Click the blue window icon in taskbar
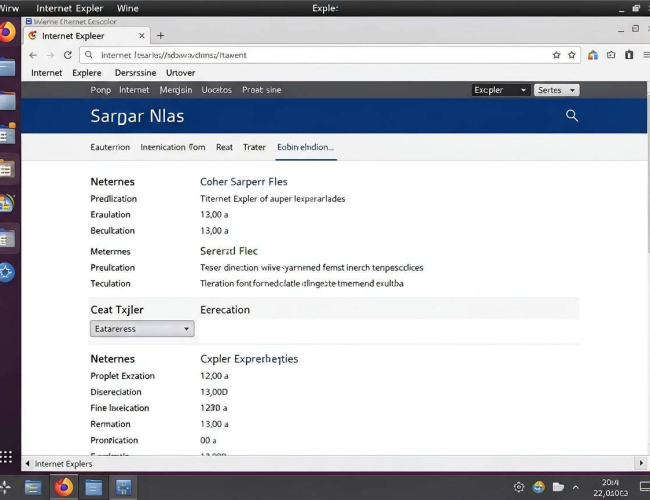 point(124,488)
